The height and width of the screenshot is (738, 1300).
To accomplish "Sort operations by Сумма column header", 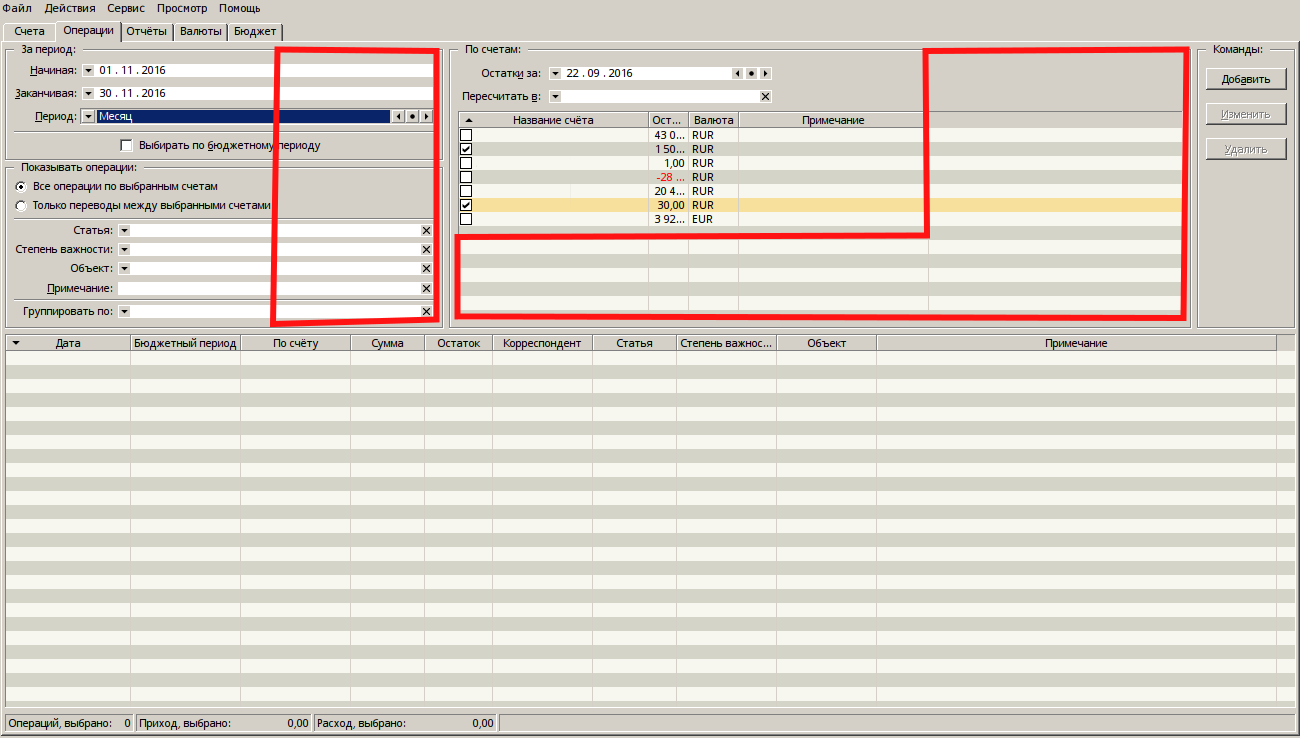I will click(387, 343).
